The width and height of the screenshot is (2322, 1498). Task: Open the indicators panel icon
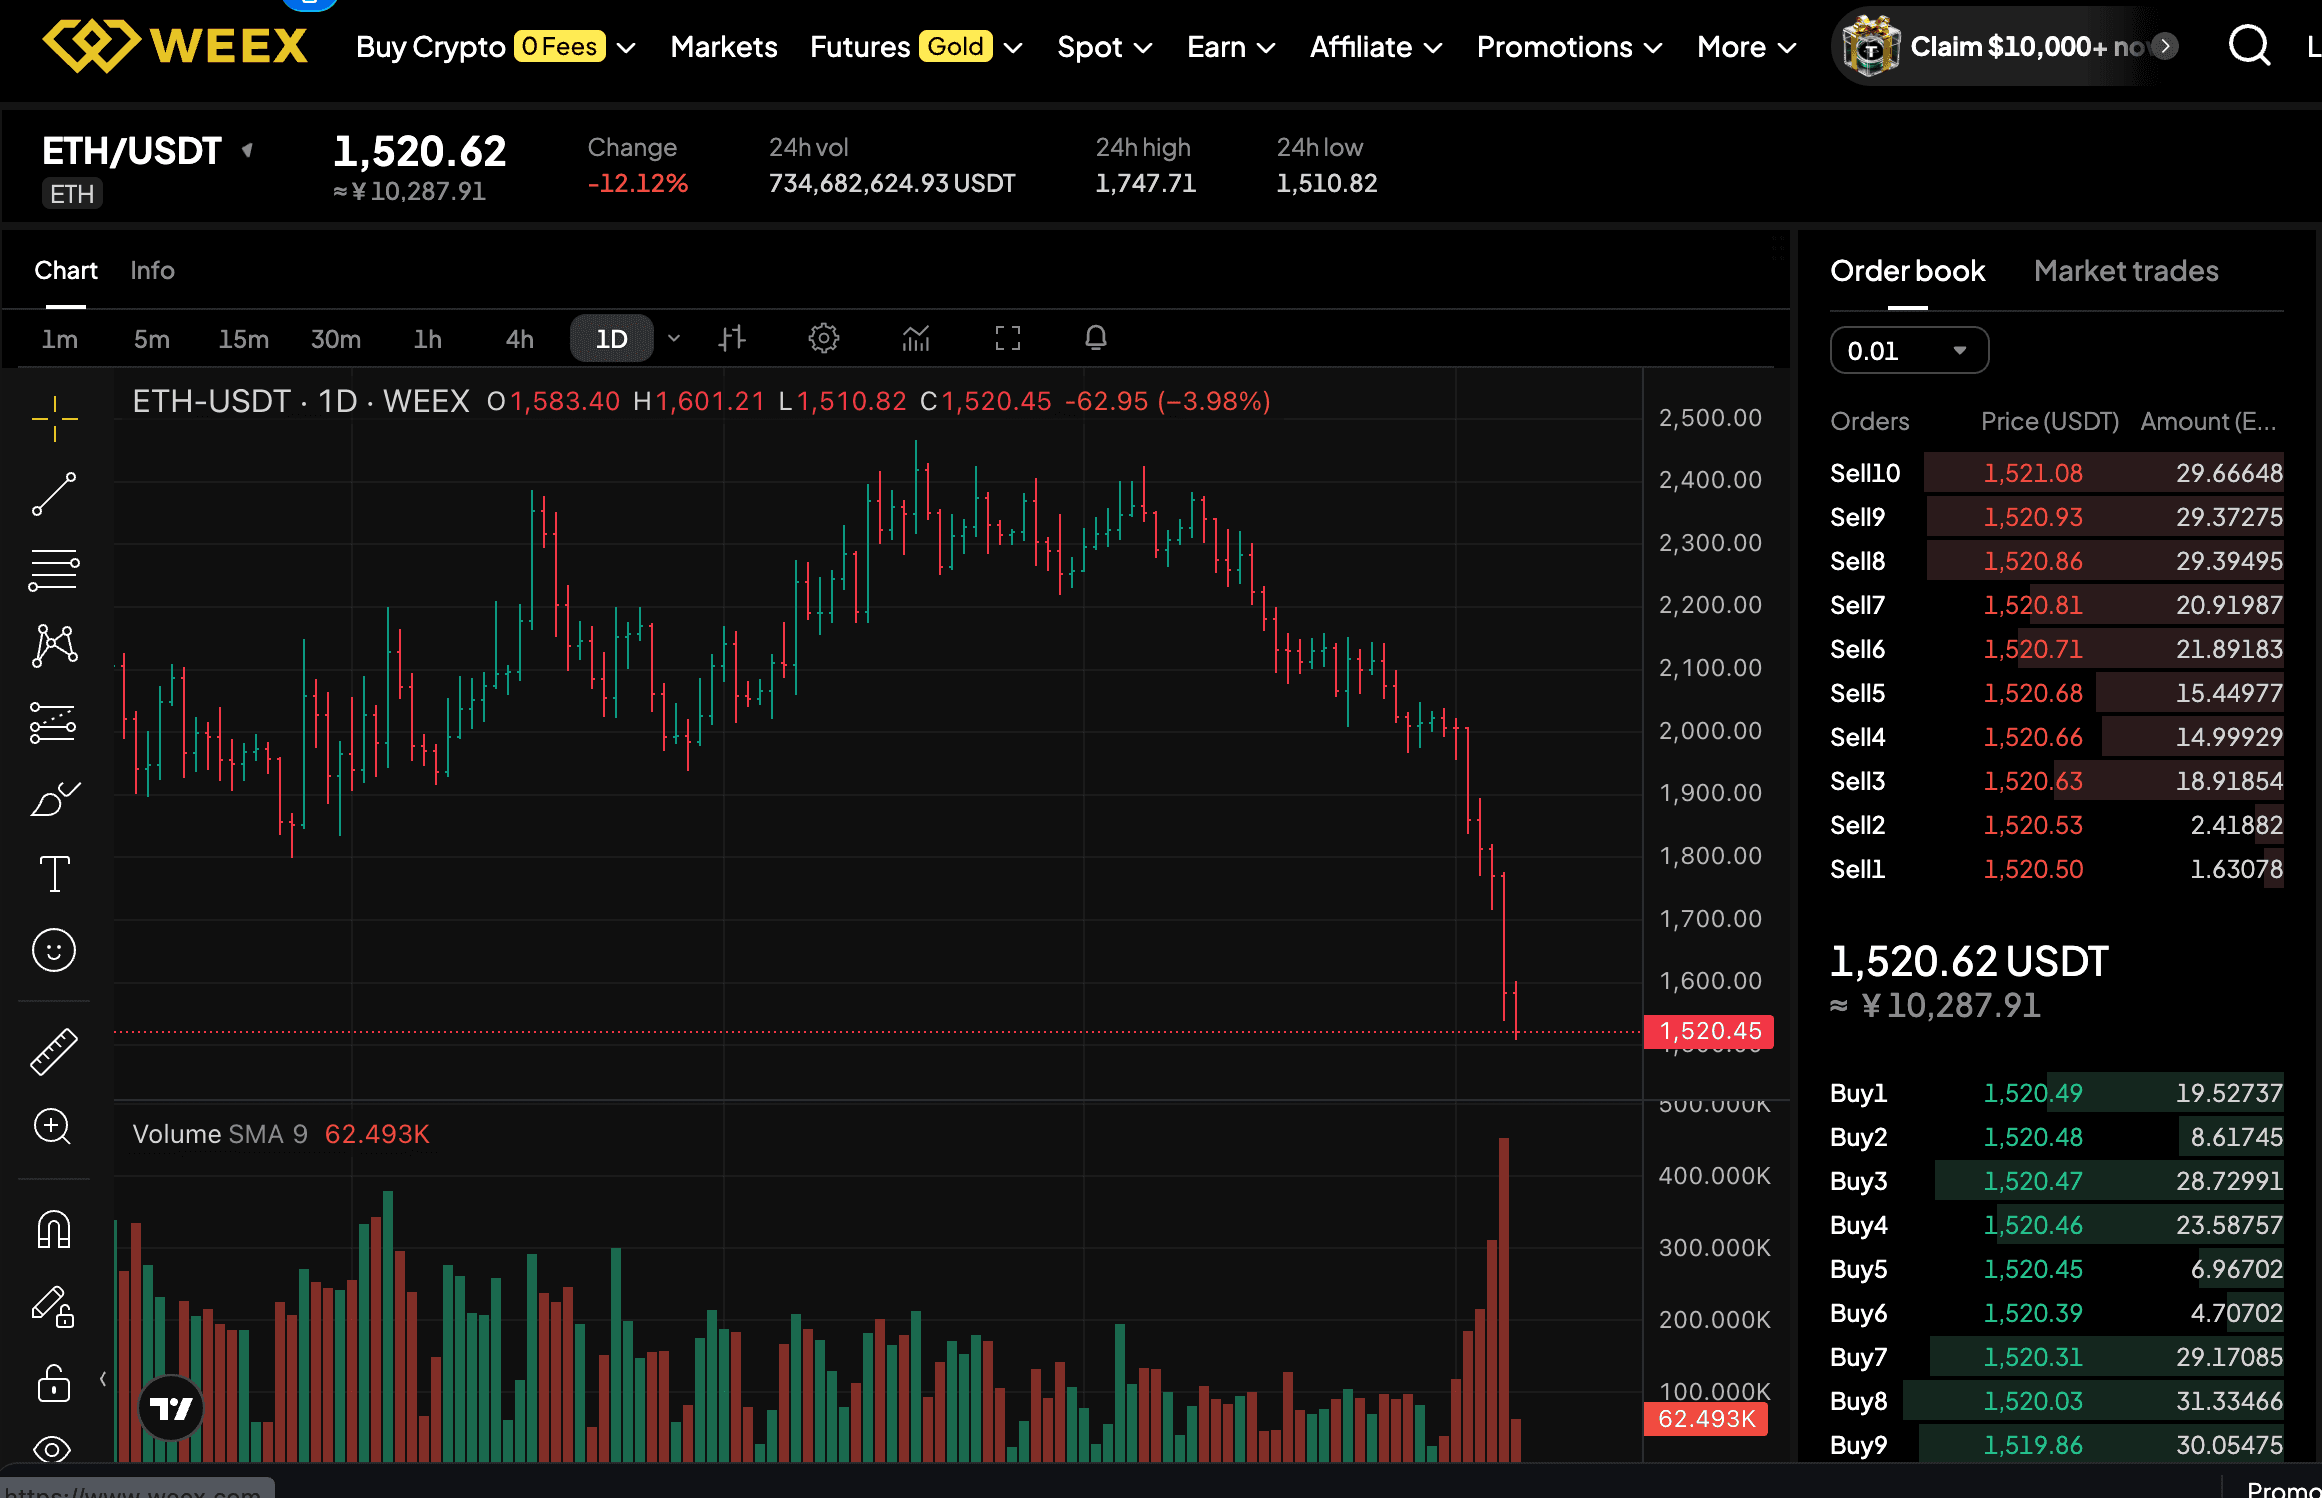pyautogui.click(x=916, y=338)
